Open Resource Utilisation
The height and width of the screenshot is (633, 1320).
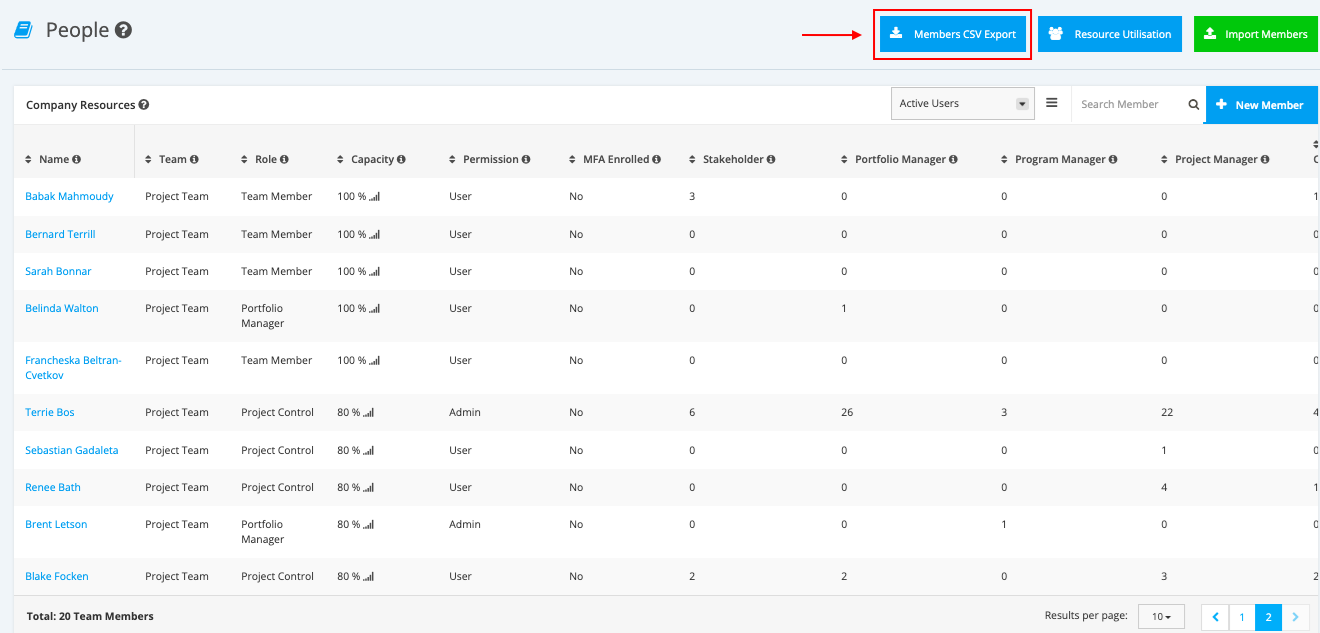click(x=1110, y=34)
